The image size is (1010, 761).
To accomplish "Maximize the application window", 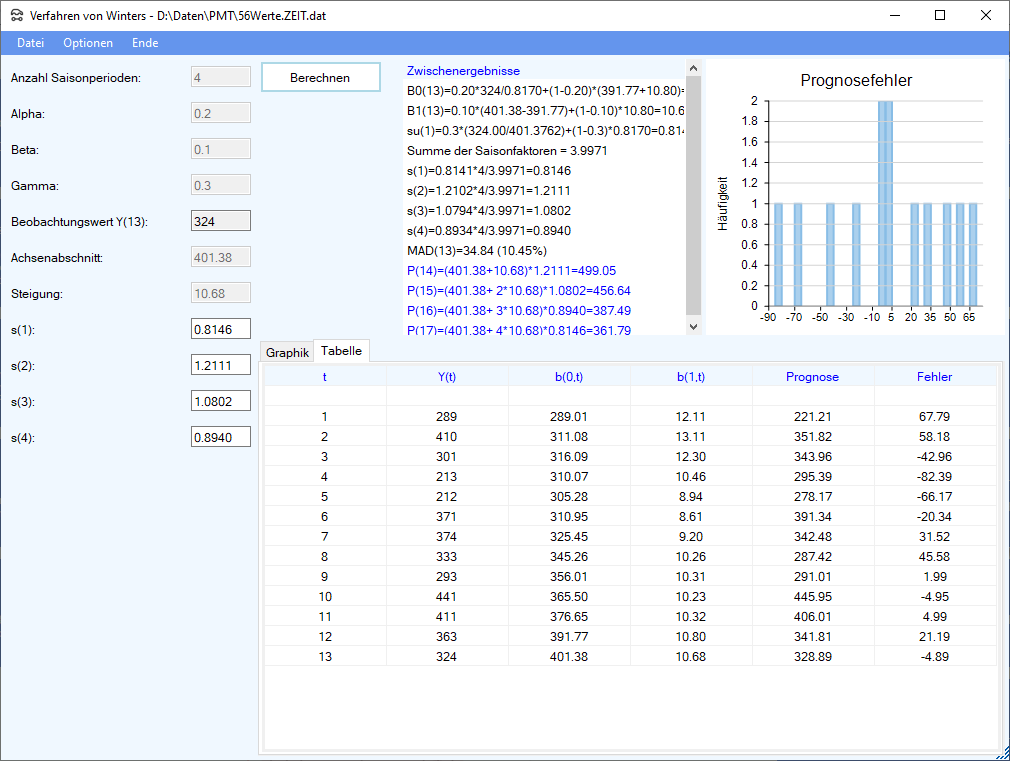I will [940, 15].
